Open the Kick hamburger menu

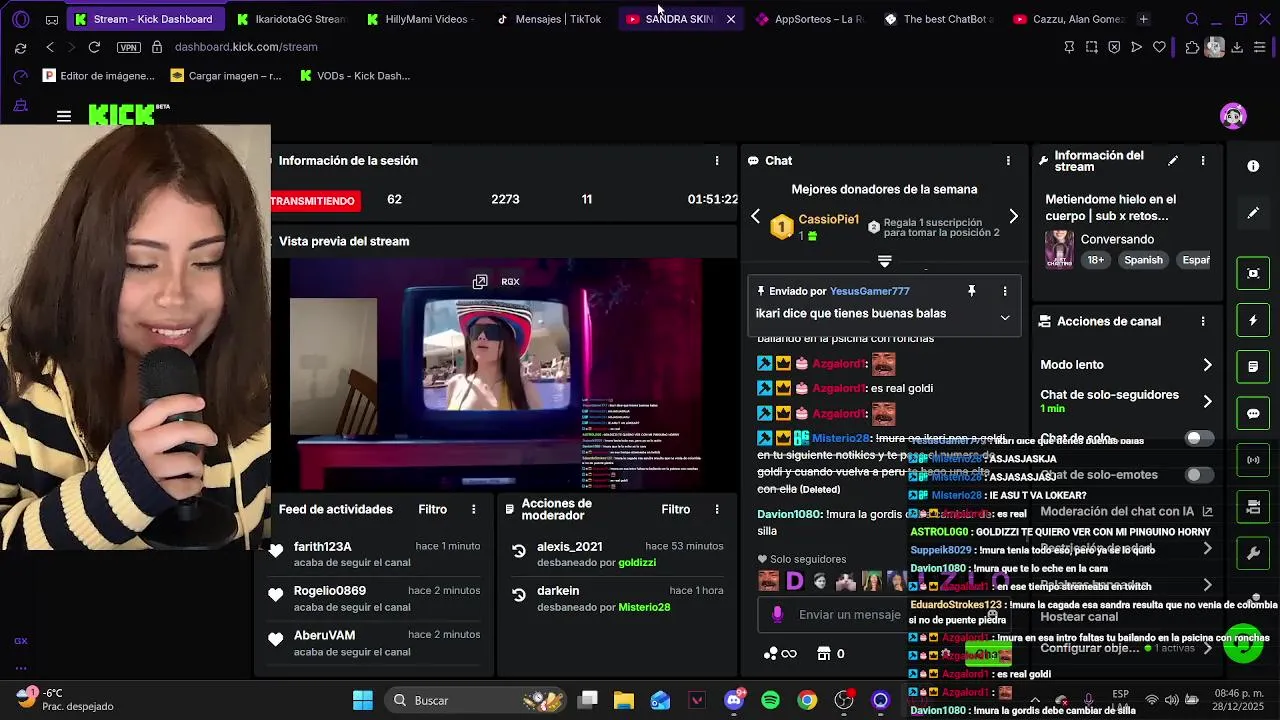point(64,117)
